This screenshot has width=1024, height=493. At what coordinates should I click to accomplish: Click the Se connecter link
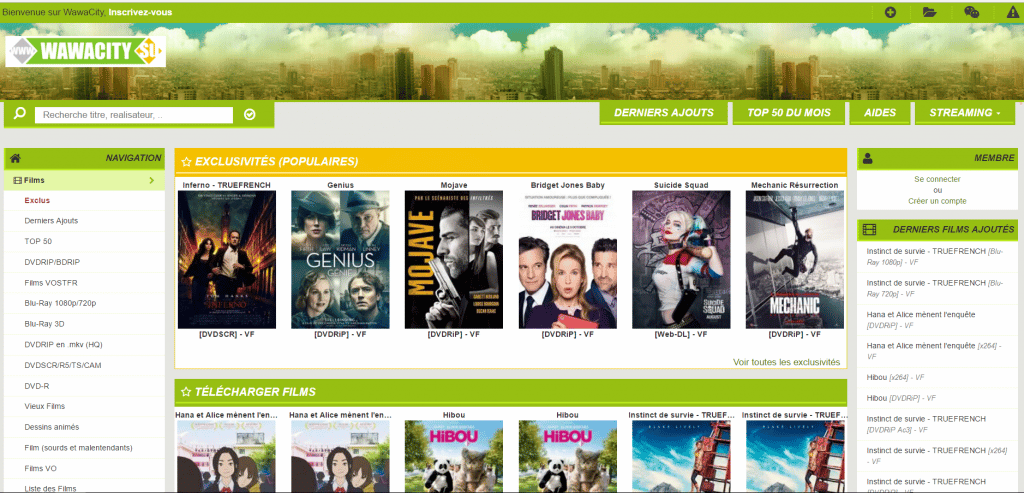(x=937, y=180)
